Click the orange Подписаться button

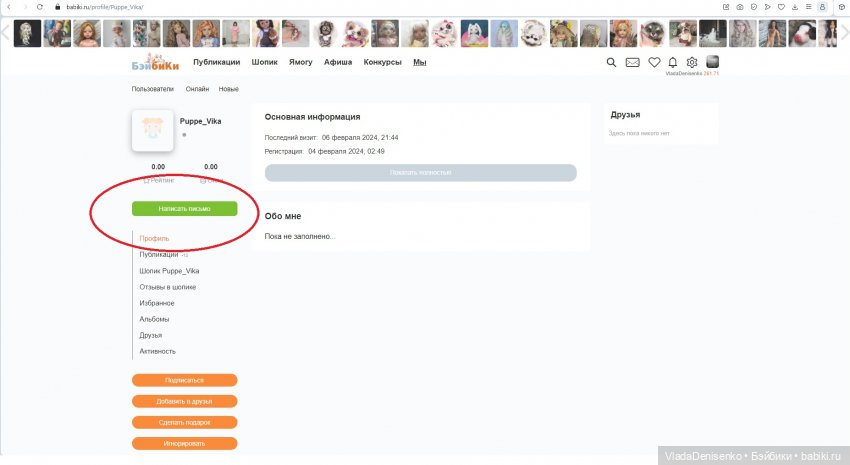point(184,380)
